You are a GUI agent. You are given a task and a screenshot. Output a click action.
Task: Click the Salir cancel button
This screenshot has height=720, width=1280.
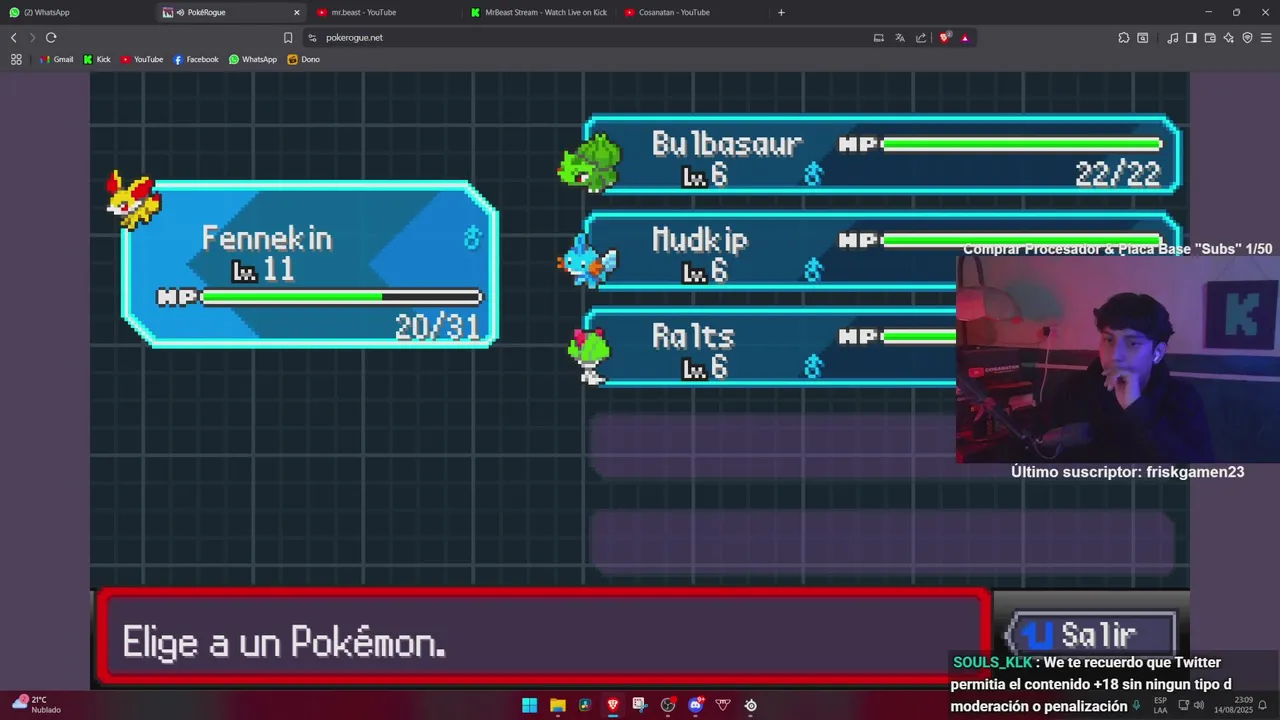pos(1091,634)
